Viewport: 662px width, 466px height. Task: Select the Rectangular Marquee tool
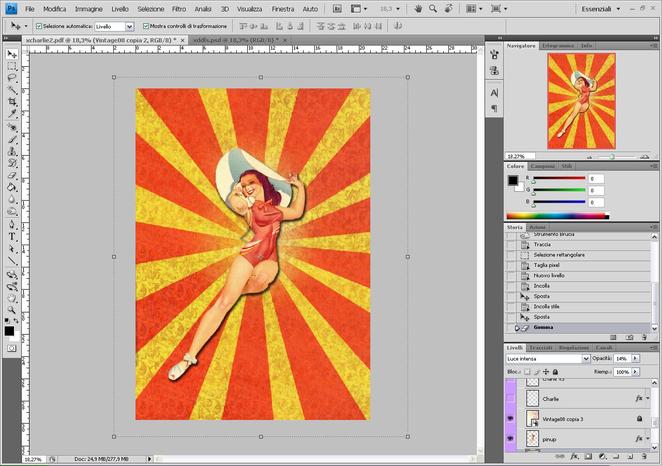(x=12, y=66)
